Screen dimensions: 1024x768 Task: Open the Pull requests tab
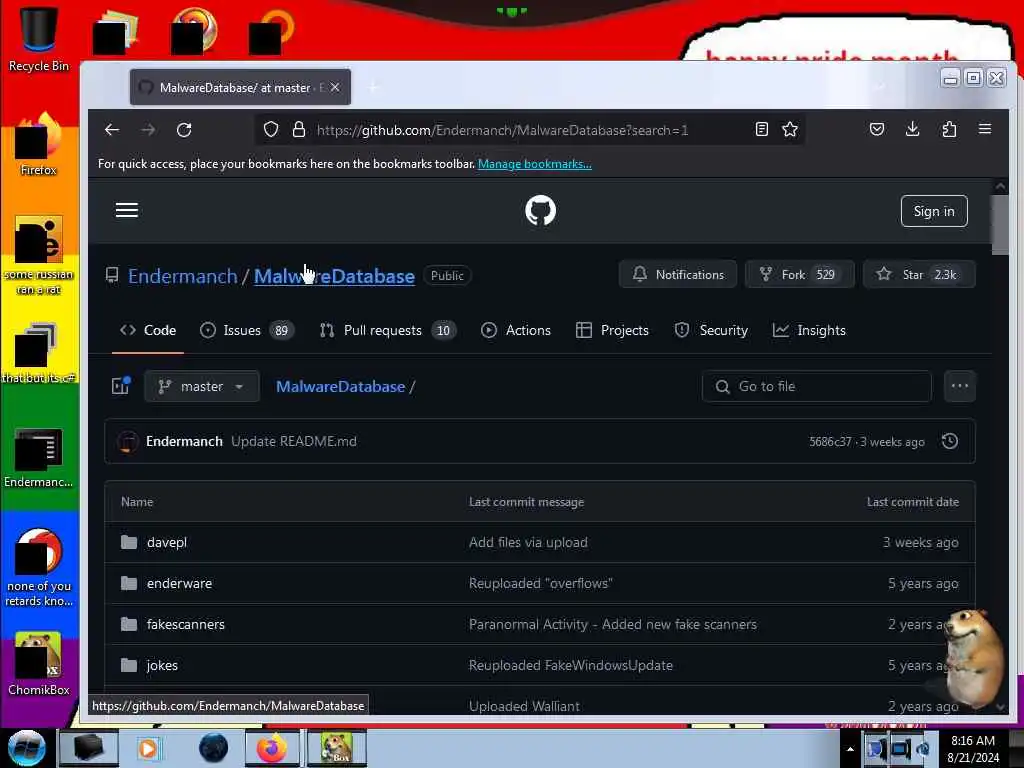point(387,330)
